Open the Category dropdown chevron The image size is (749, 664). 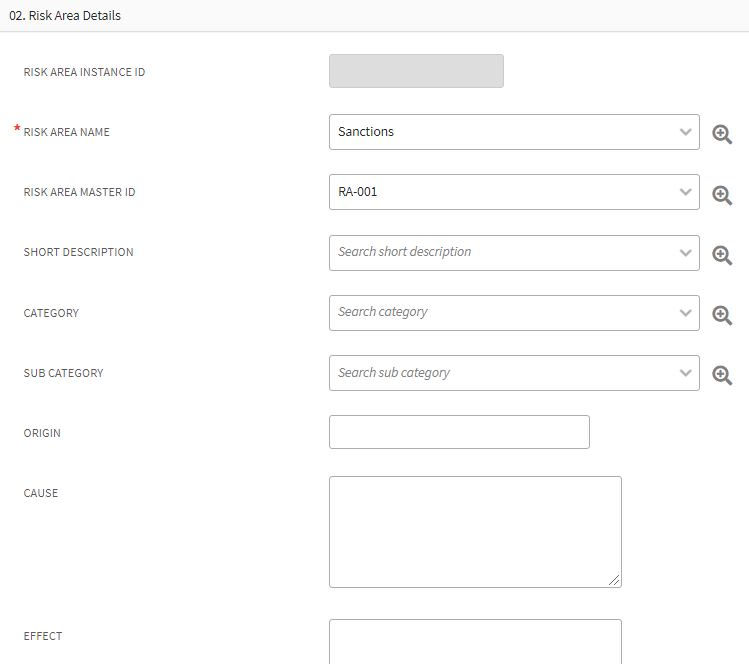[685, 313]
